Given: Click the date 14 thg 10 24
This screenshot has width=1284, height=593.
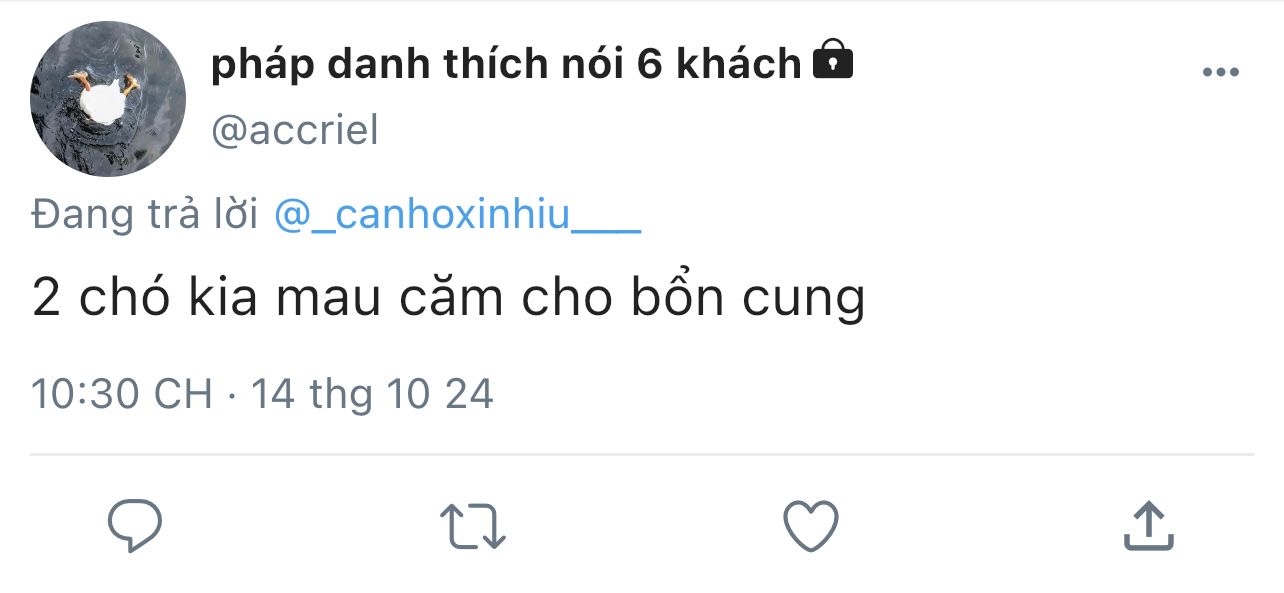Looking at the screenshot, I should pyautogui.click(x=372, y=394).
